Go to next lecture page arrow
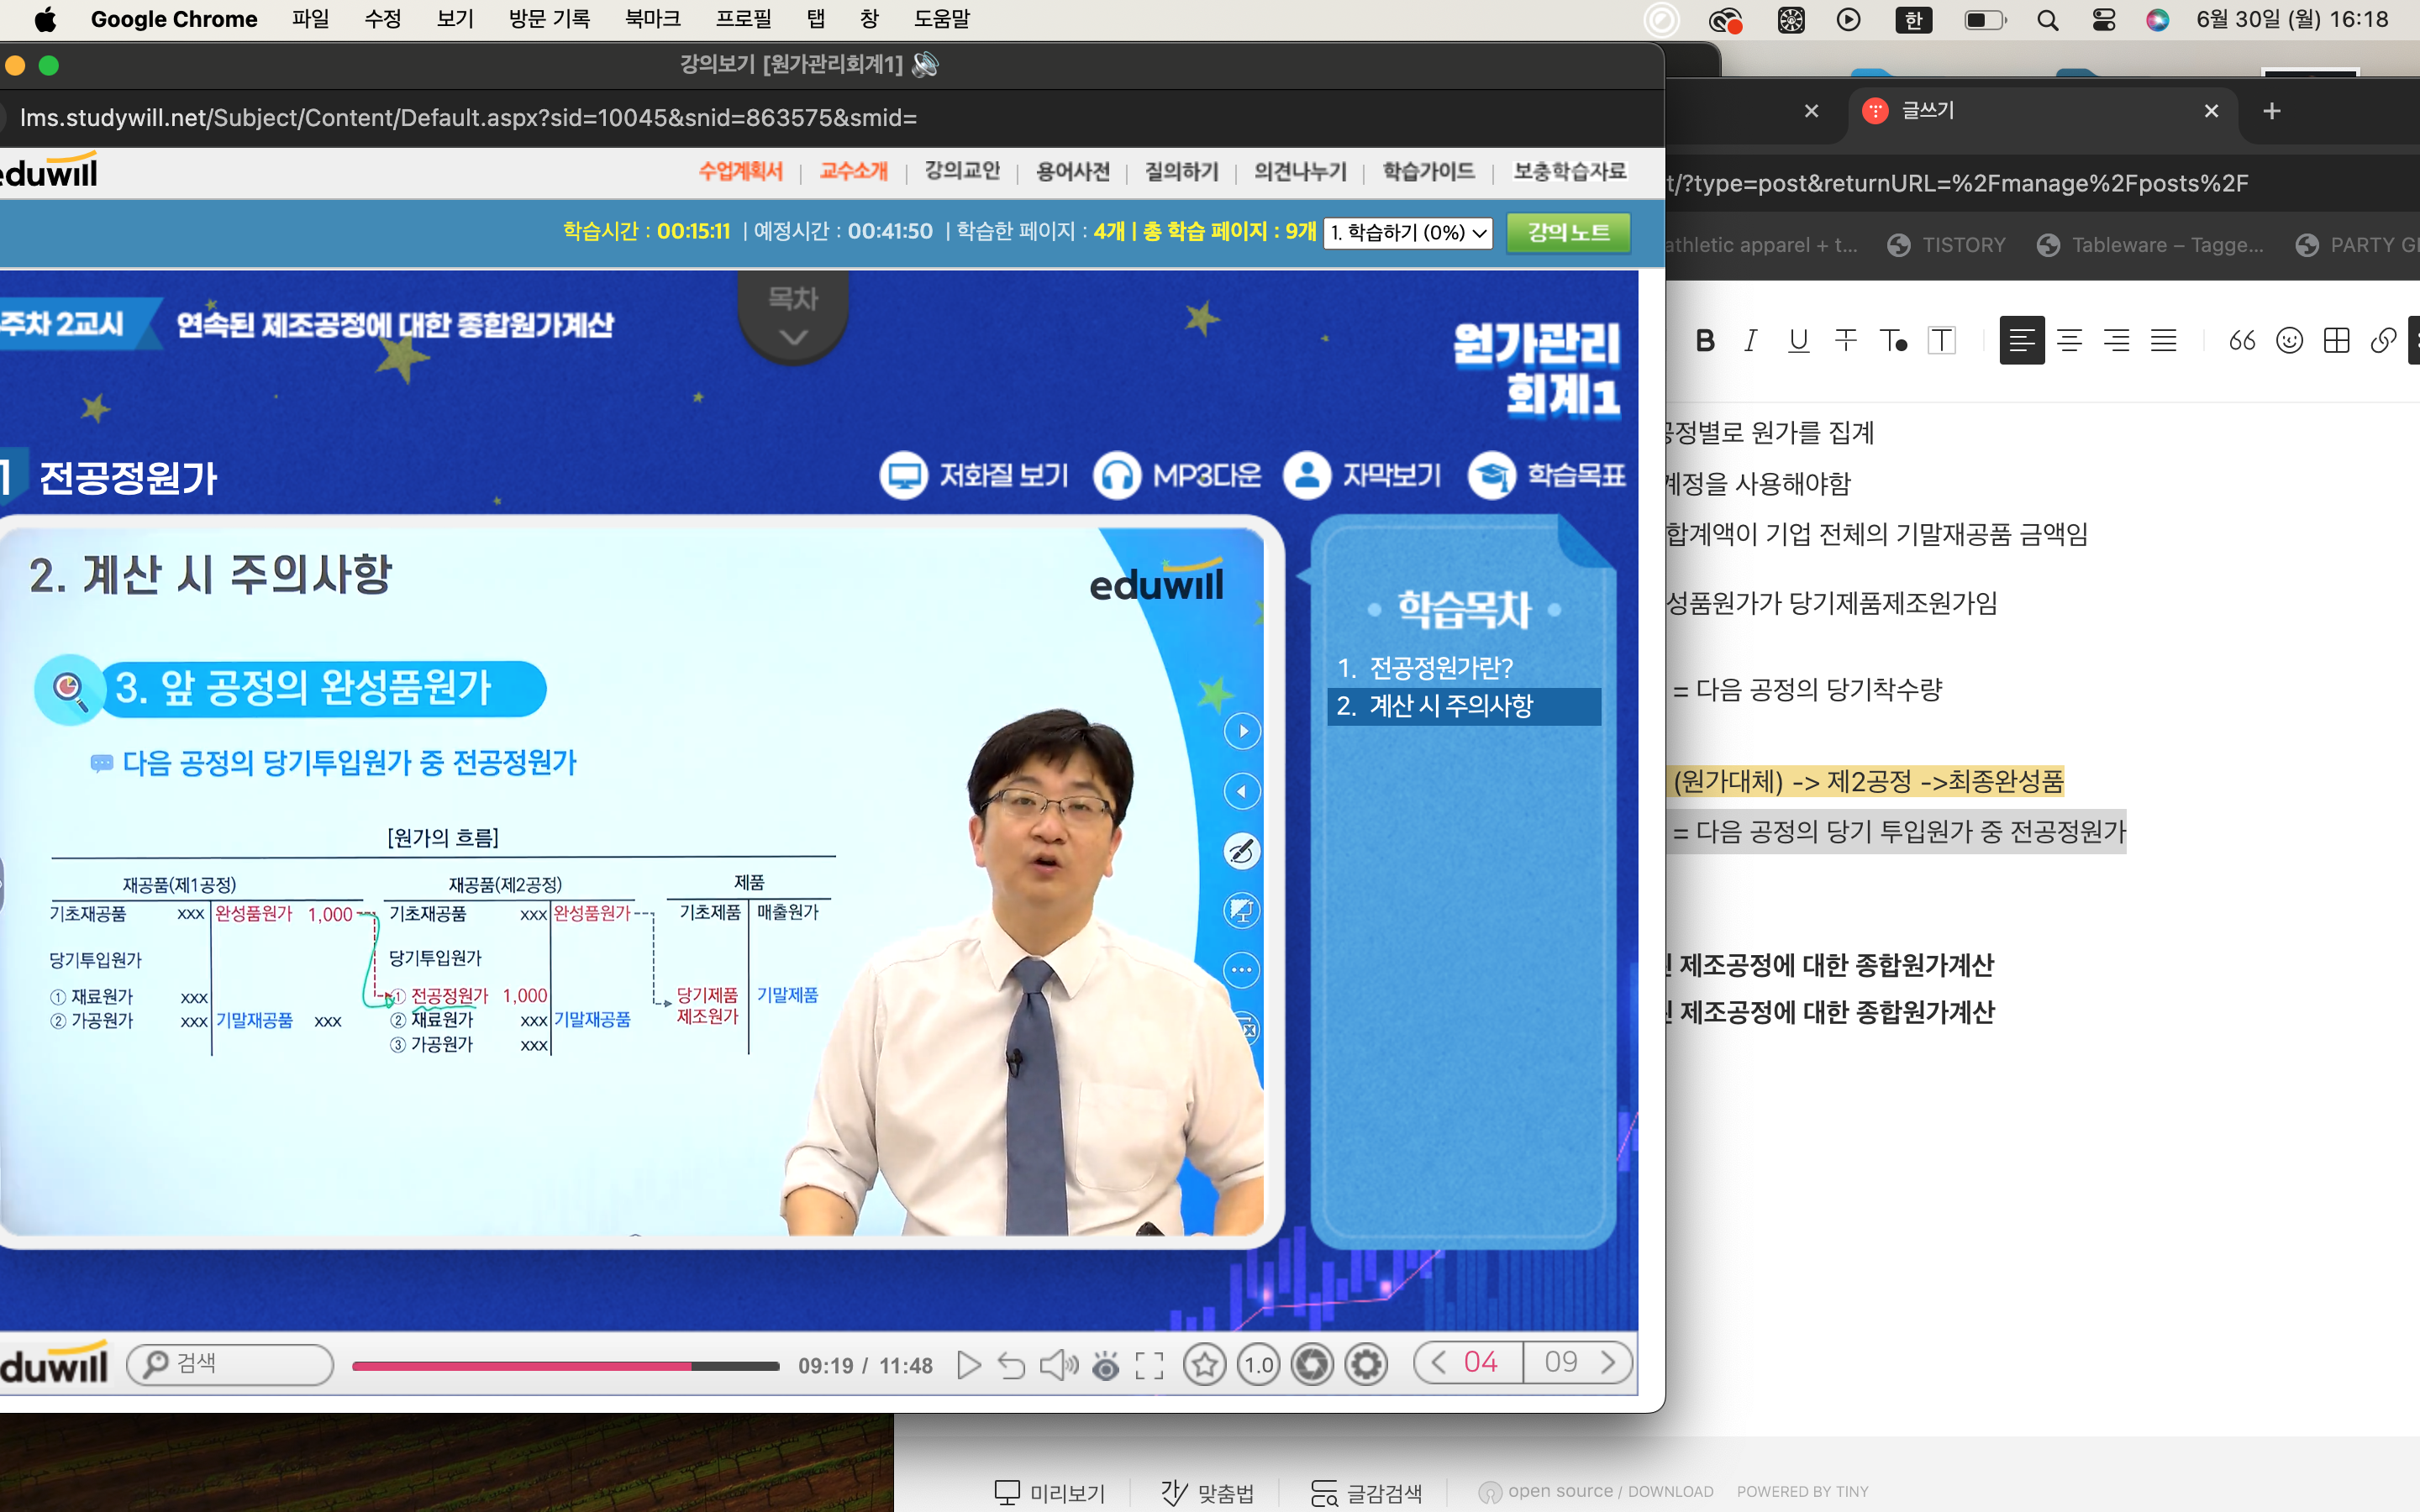 coord(1608,1362)
